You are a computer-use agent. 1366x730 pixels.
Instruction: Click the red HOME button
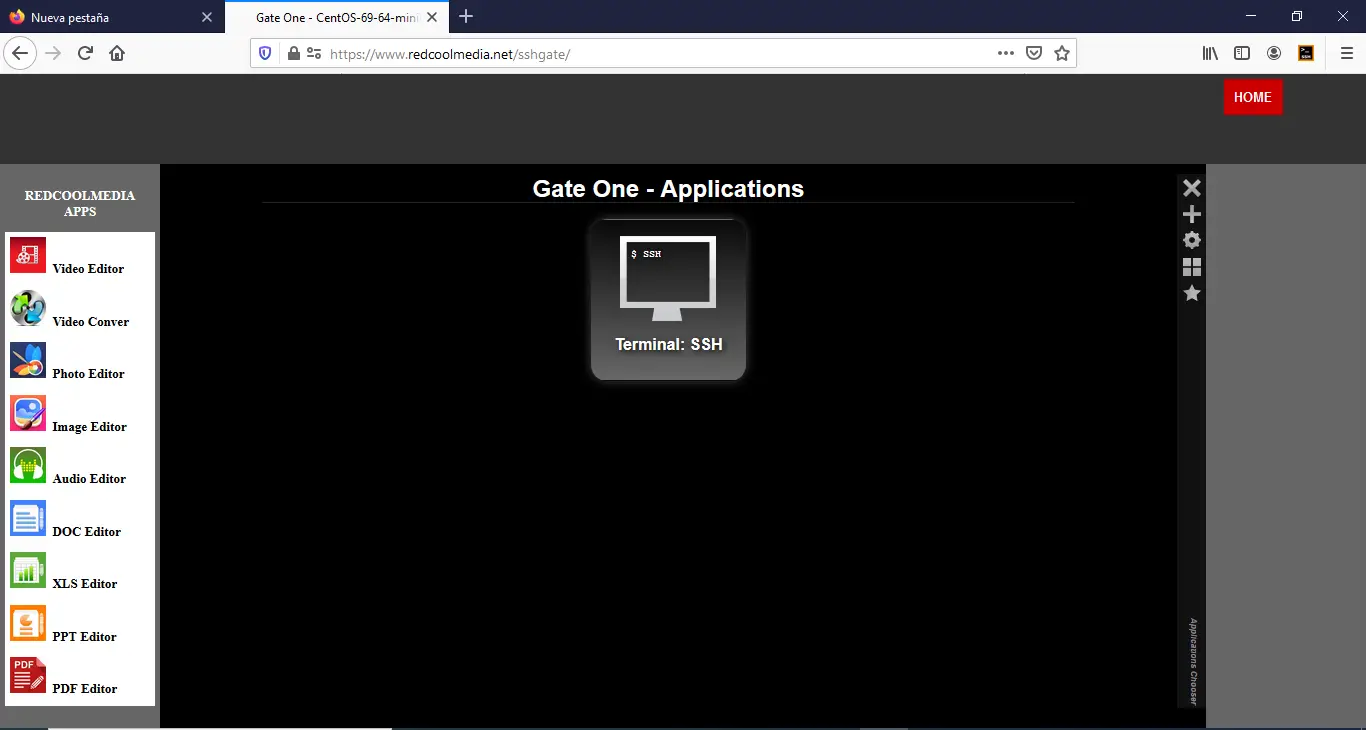1253,97
